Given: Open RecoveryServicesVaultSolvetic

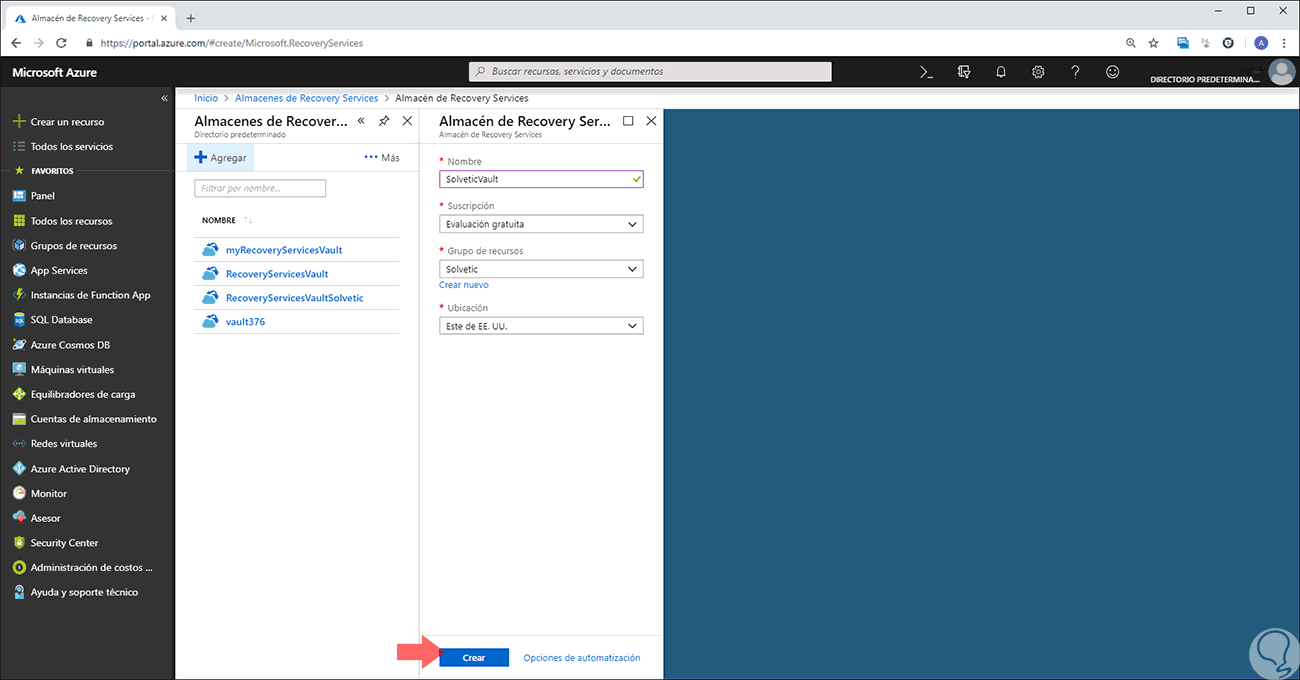Looking at the screenshot, I should 295,298.
